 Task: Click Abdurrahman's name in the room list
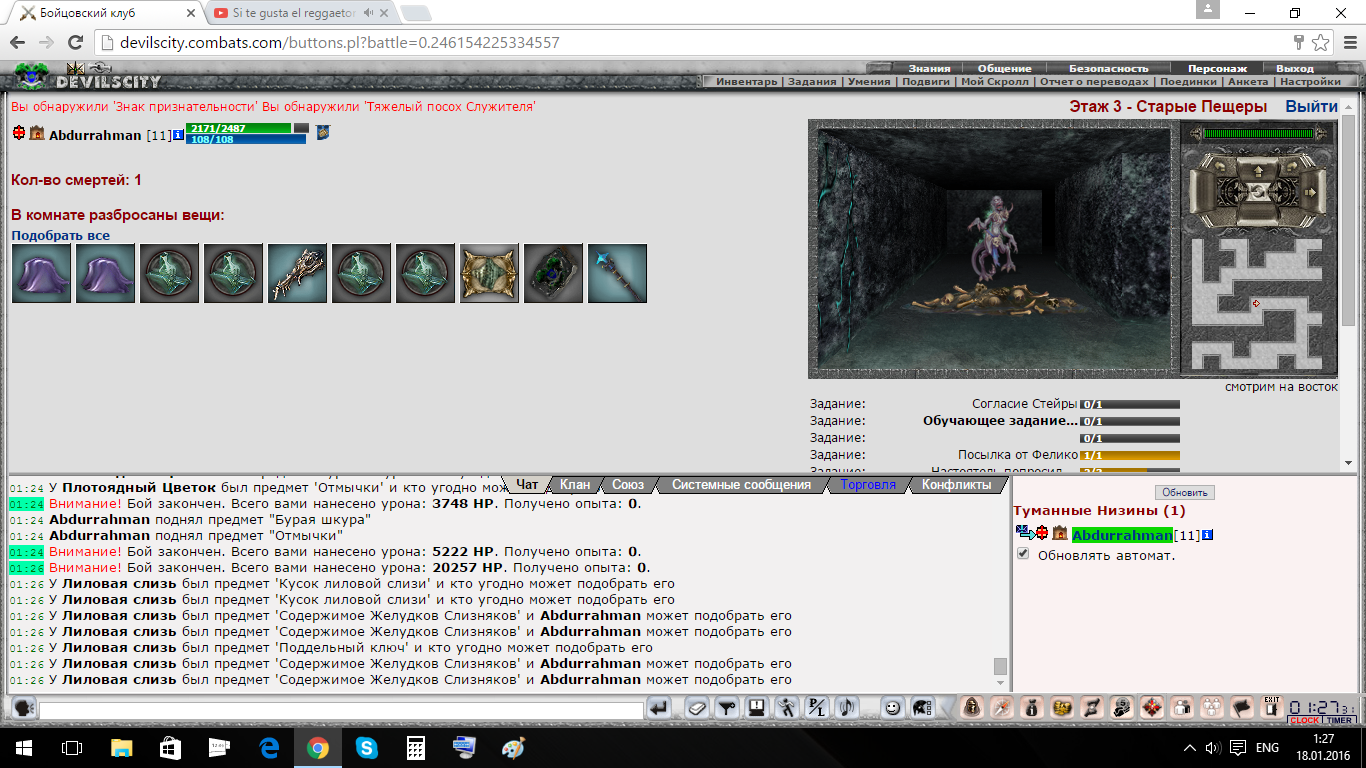coord(1122,536)
